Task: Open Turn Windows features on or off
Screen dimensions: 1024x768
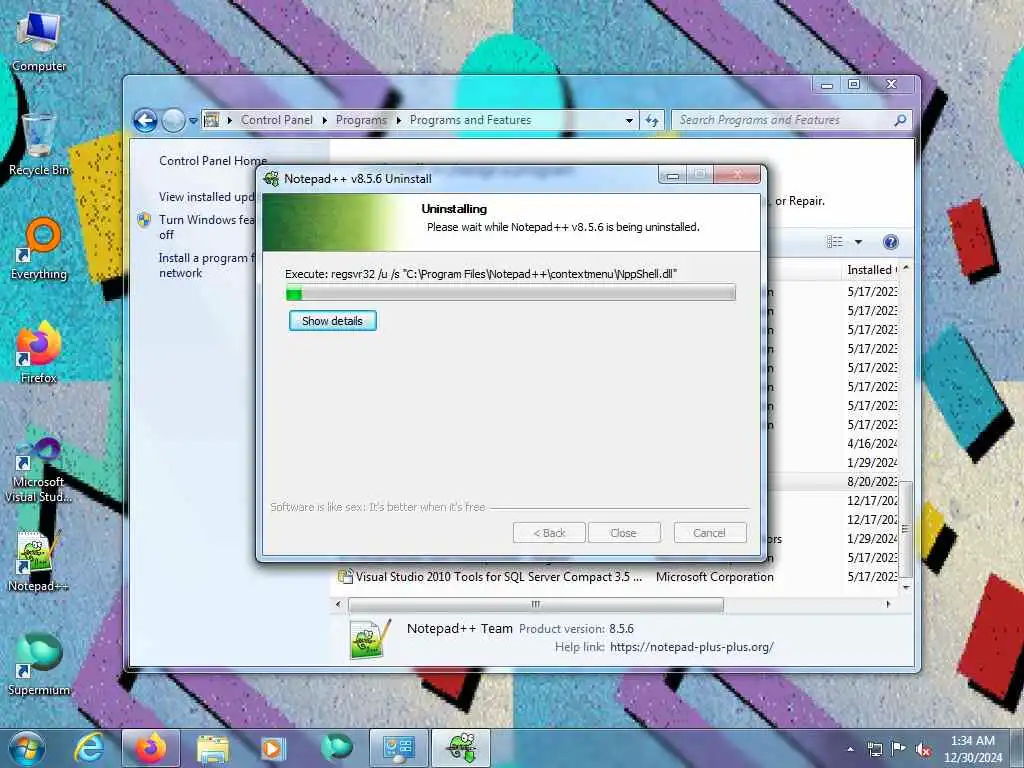Action: pos(206,227)
